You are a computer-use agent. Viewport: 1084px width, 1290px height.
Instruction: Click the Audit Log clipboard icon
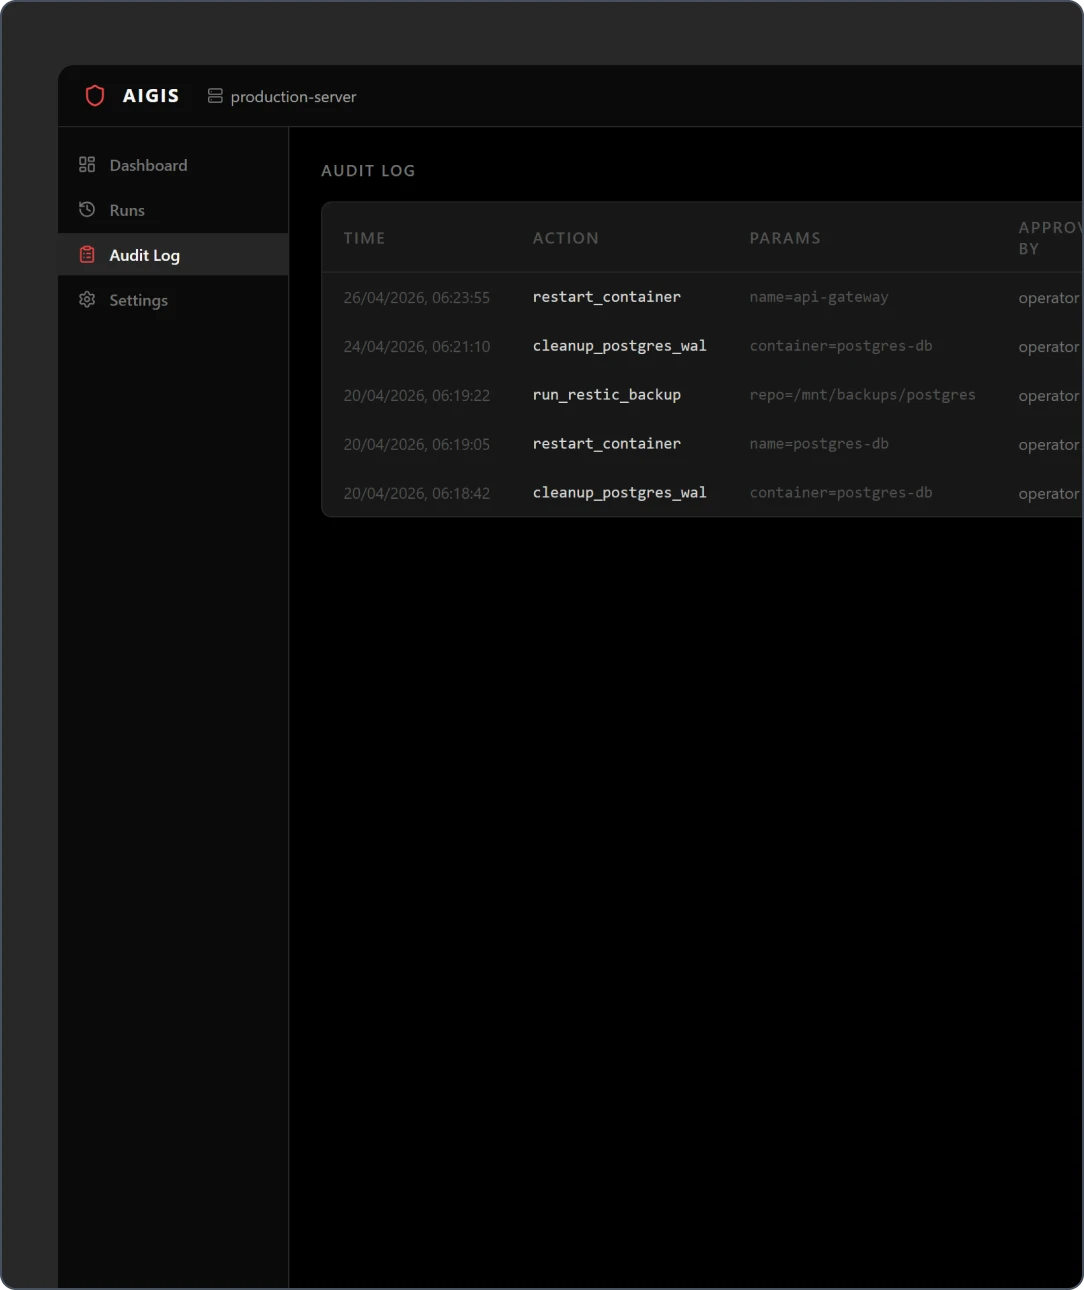coord(87,255)
